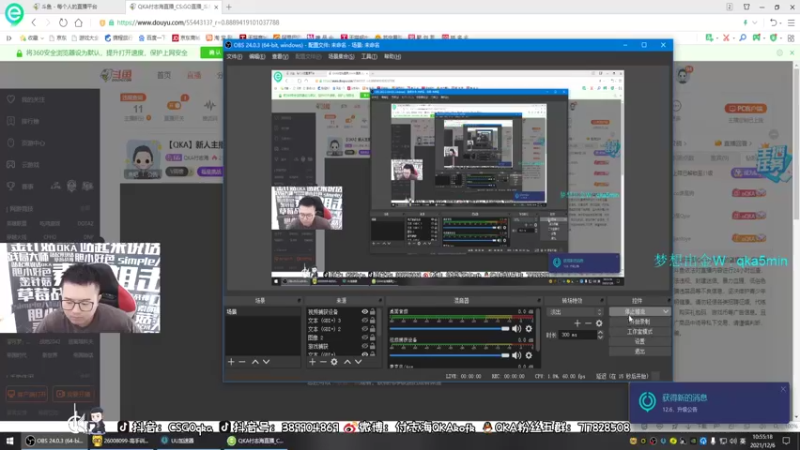Open the 帮助(H) menu in OBS

(x=392, y=57)
